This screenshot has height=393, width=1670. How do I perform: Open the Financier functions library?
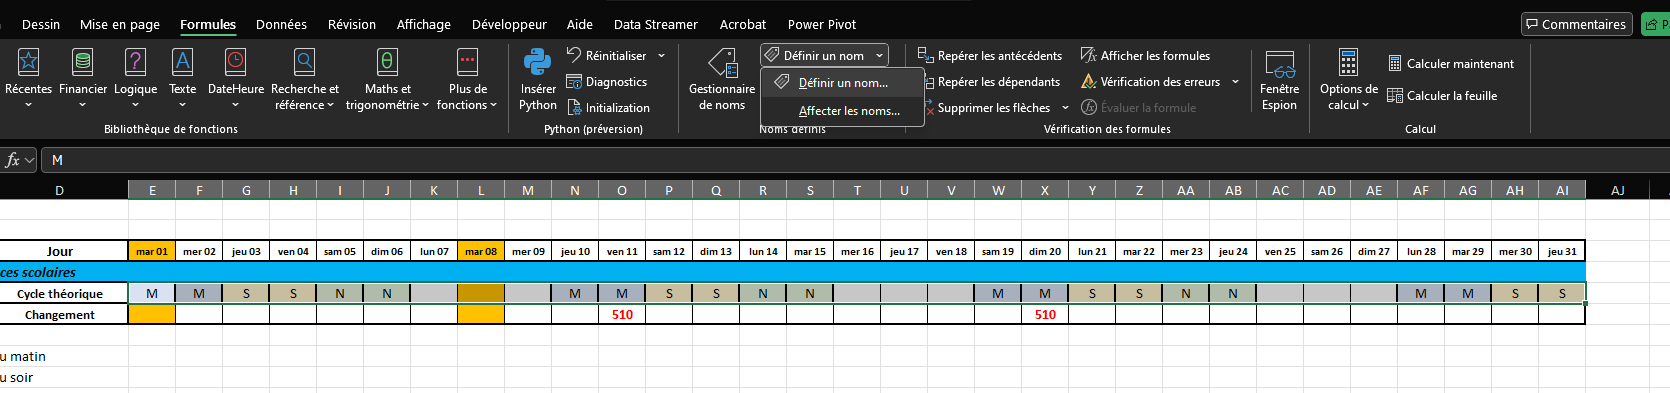coord(83,77)
